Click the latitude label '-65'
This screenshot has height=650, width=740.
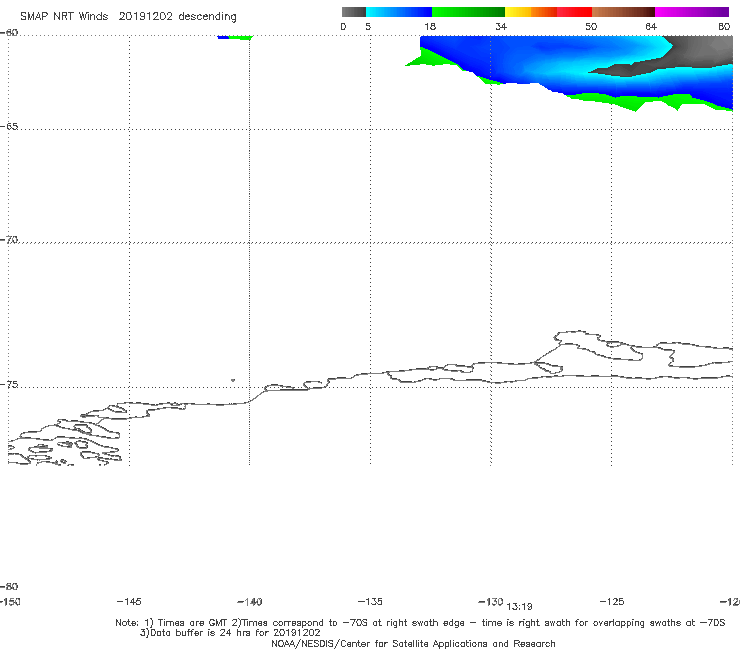(x=9, y=127)
